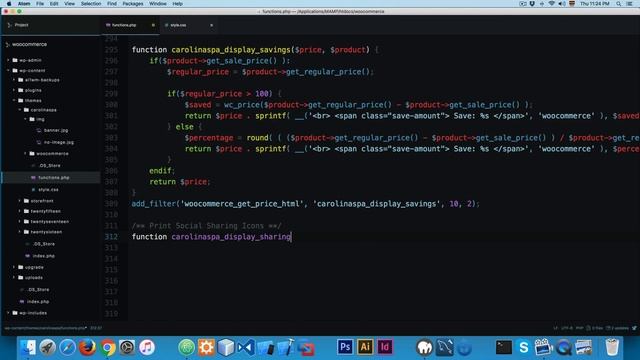This screenshot has height=360, width=640.
Task: Open the Packages menu
Action: click(133, 4)
